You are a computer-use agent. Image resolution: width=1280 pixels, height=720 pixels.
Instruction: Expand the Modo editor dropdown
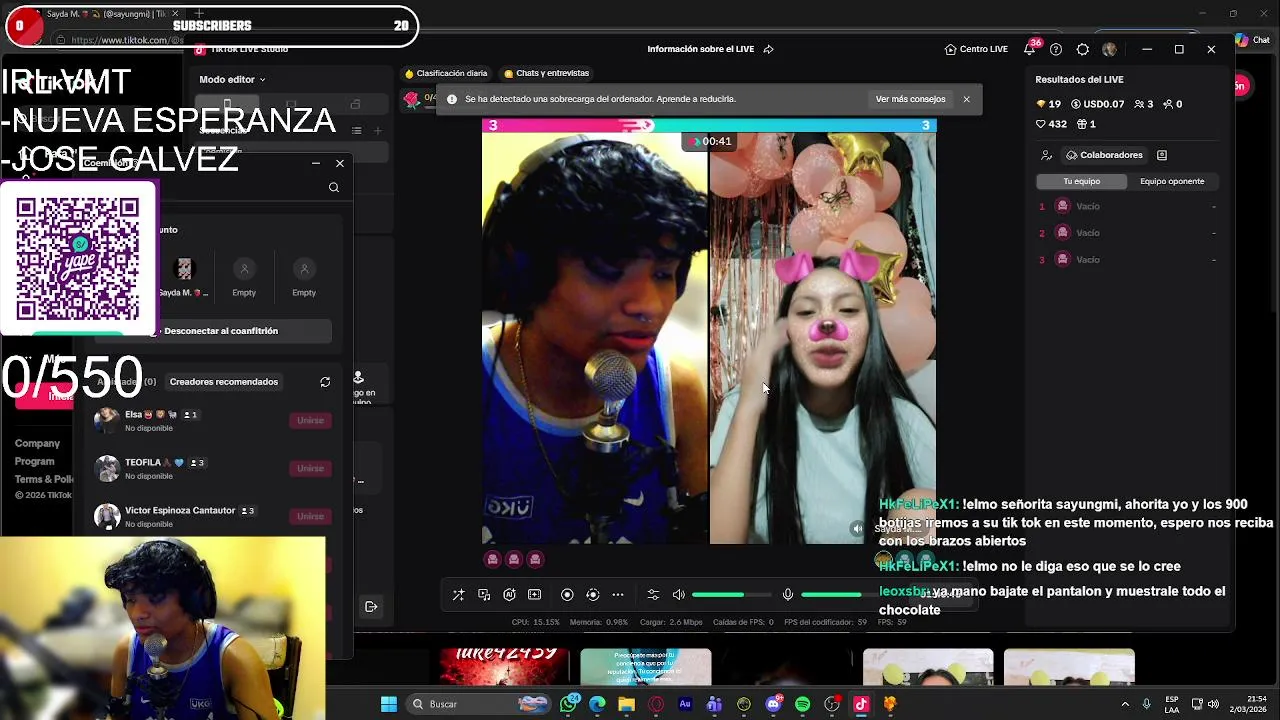click(x=232, y=79)
